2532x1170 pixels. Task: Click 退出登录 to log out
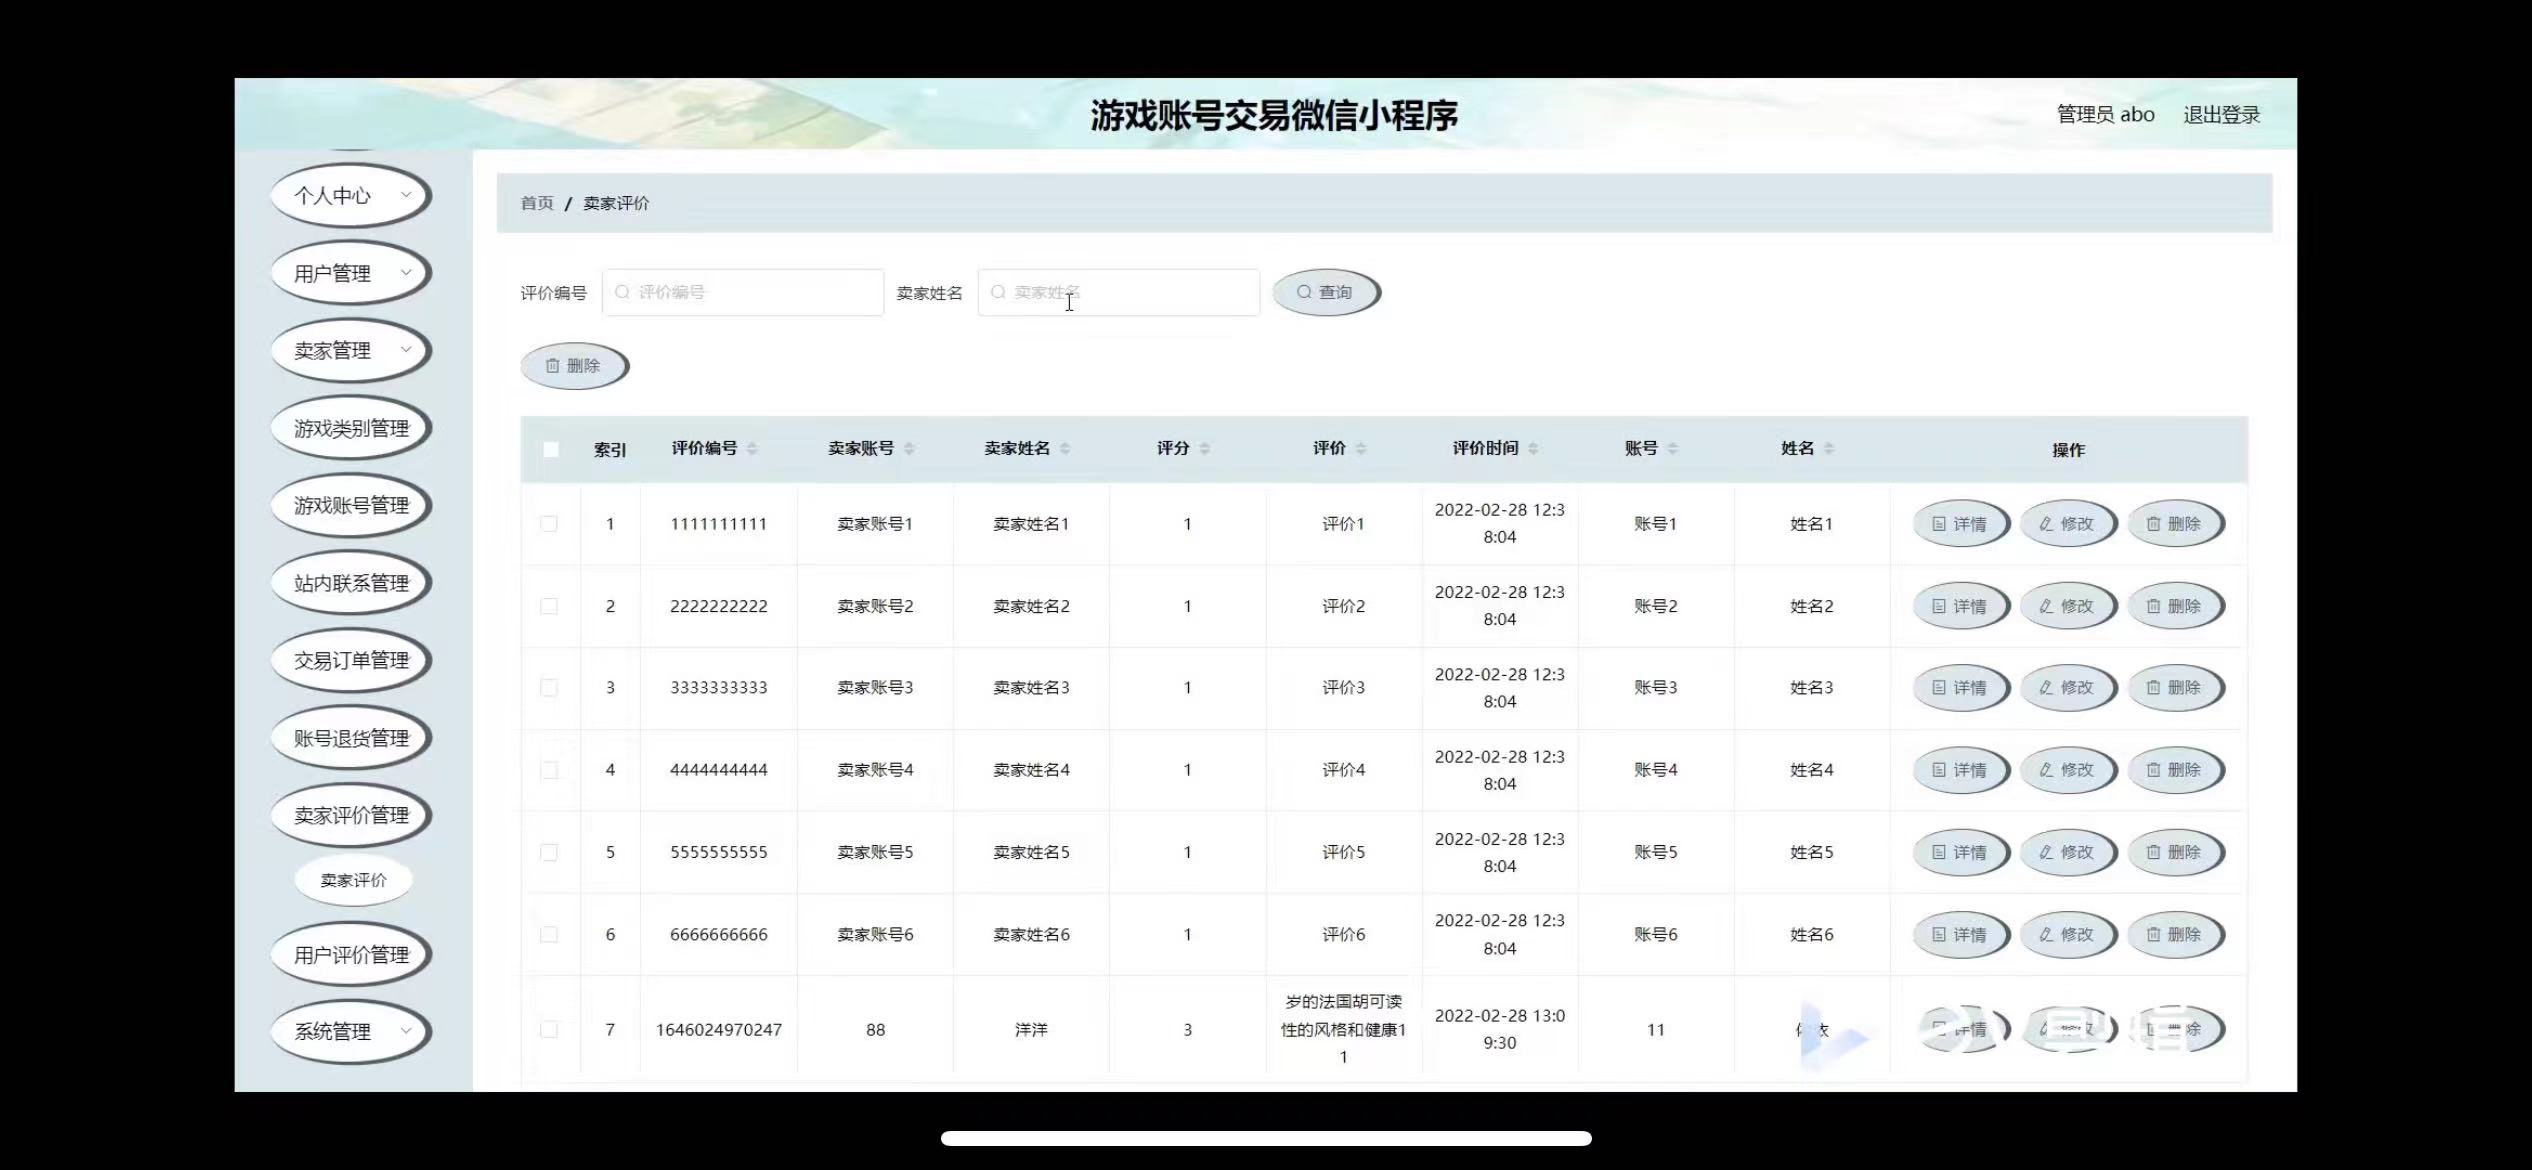coord(2221,115)
